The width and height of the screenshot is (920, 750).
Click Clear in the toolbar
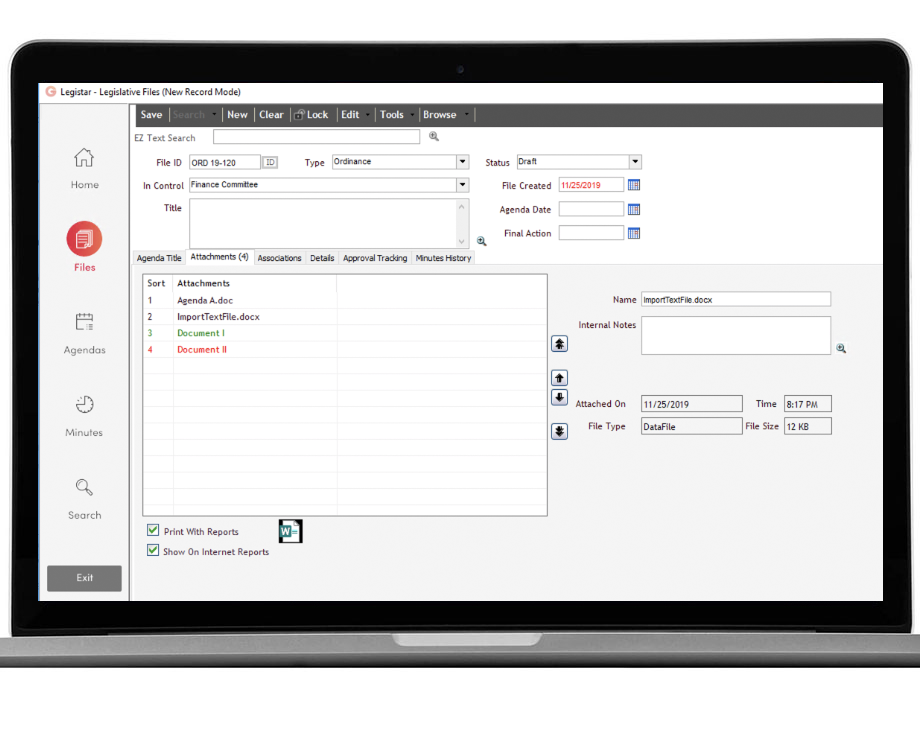click(x=271, y=115)
